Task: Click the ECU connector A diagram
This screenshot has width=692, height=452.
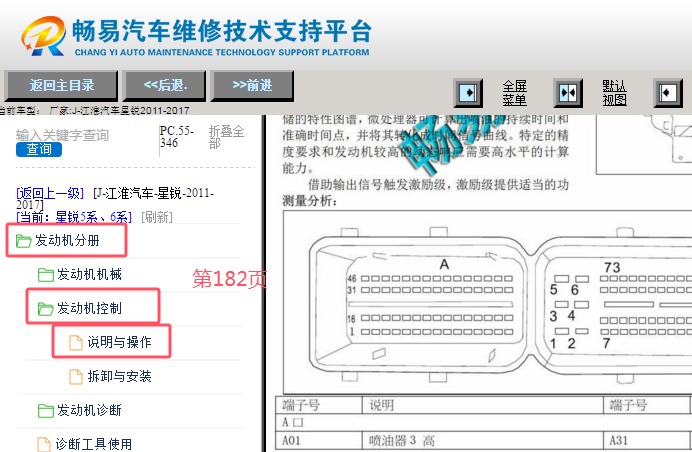Action: (417, 305)
